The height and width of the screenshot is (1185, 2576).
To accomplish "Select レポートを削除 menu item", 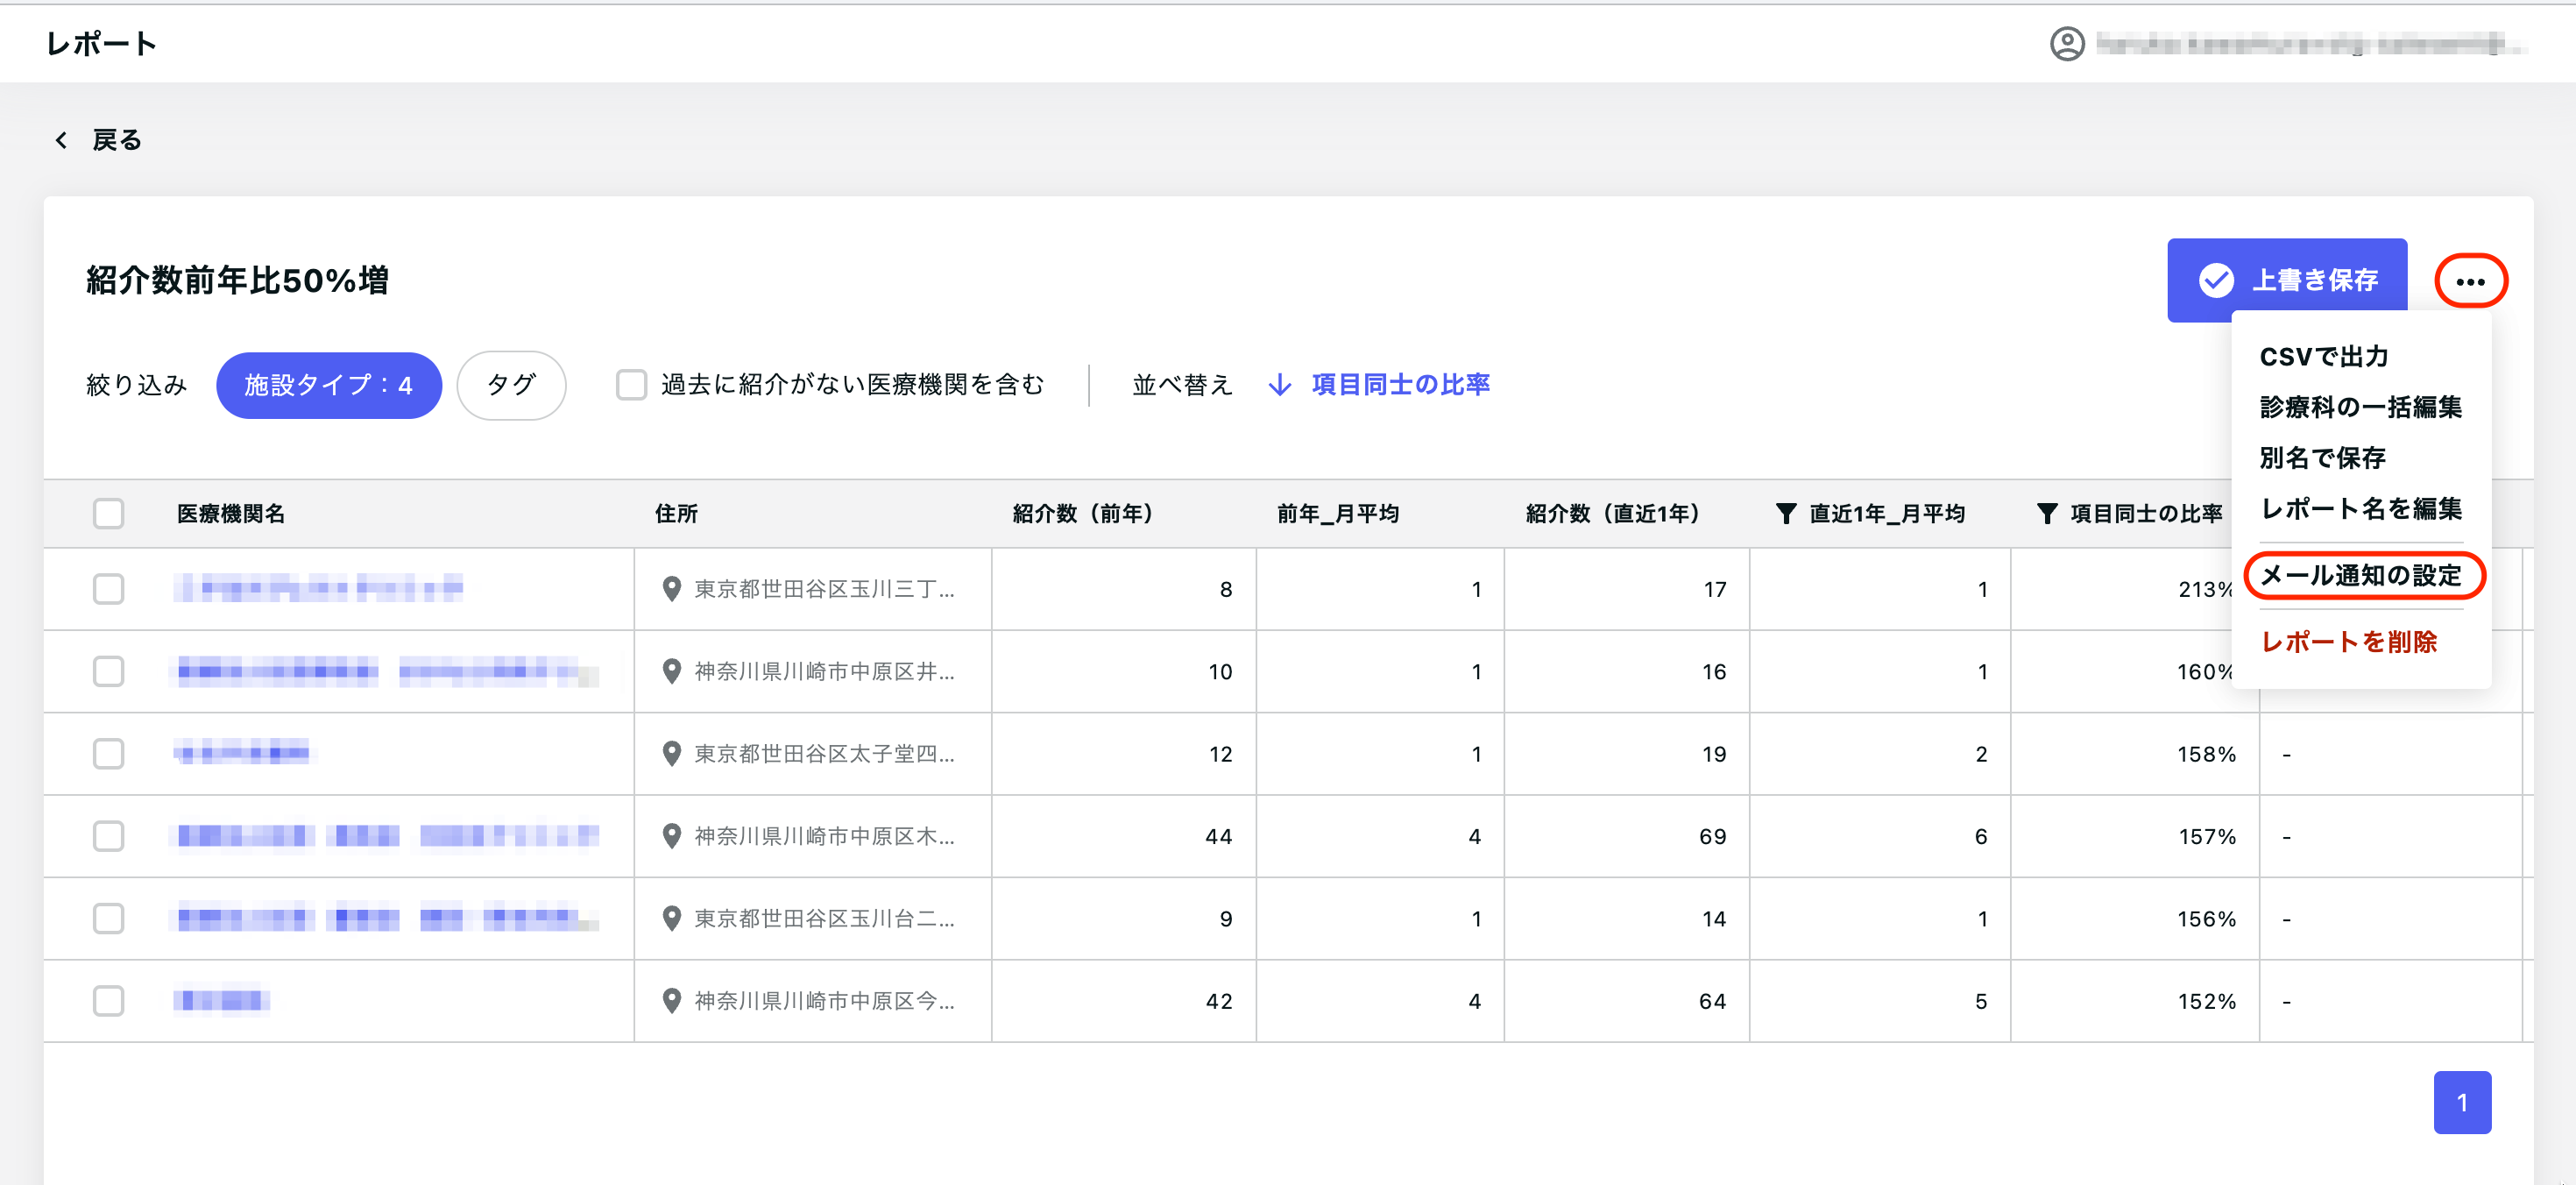I will 2349,642.
